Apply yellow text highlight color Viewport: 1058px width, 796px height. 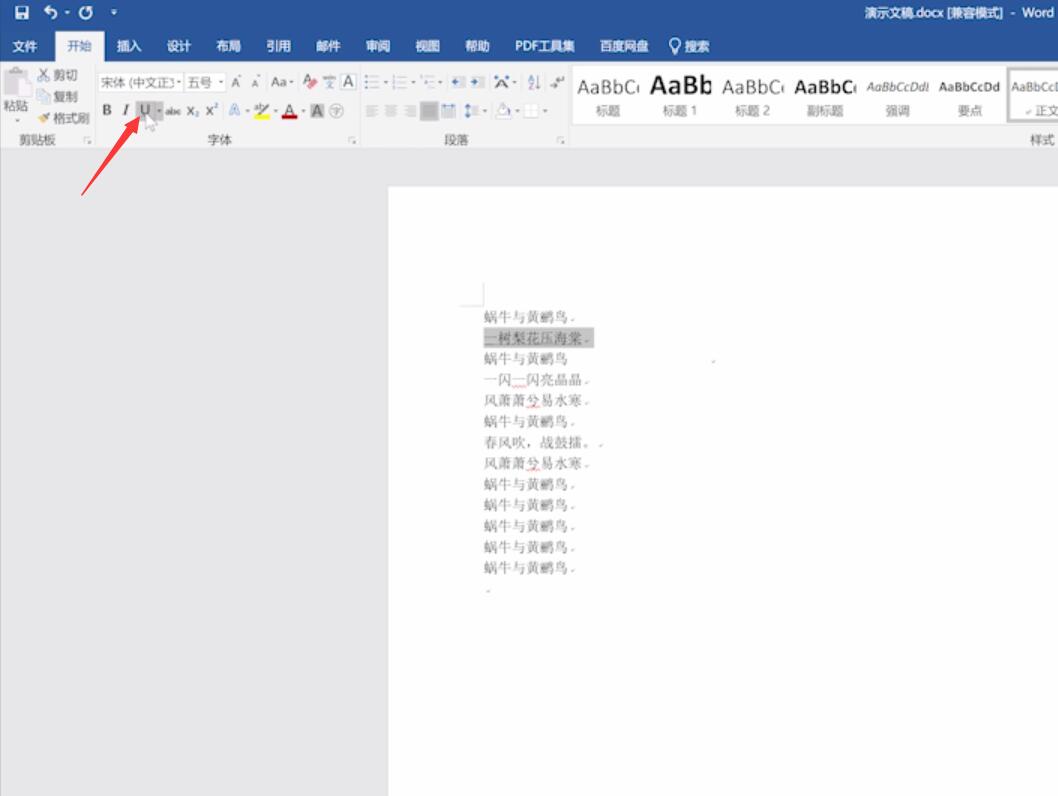tap(261, 111)
